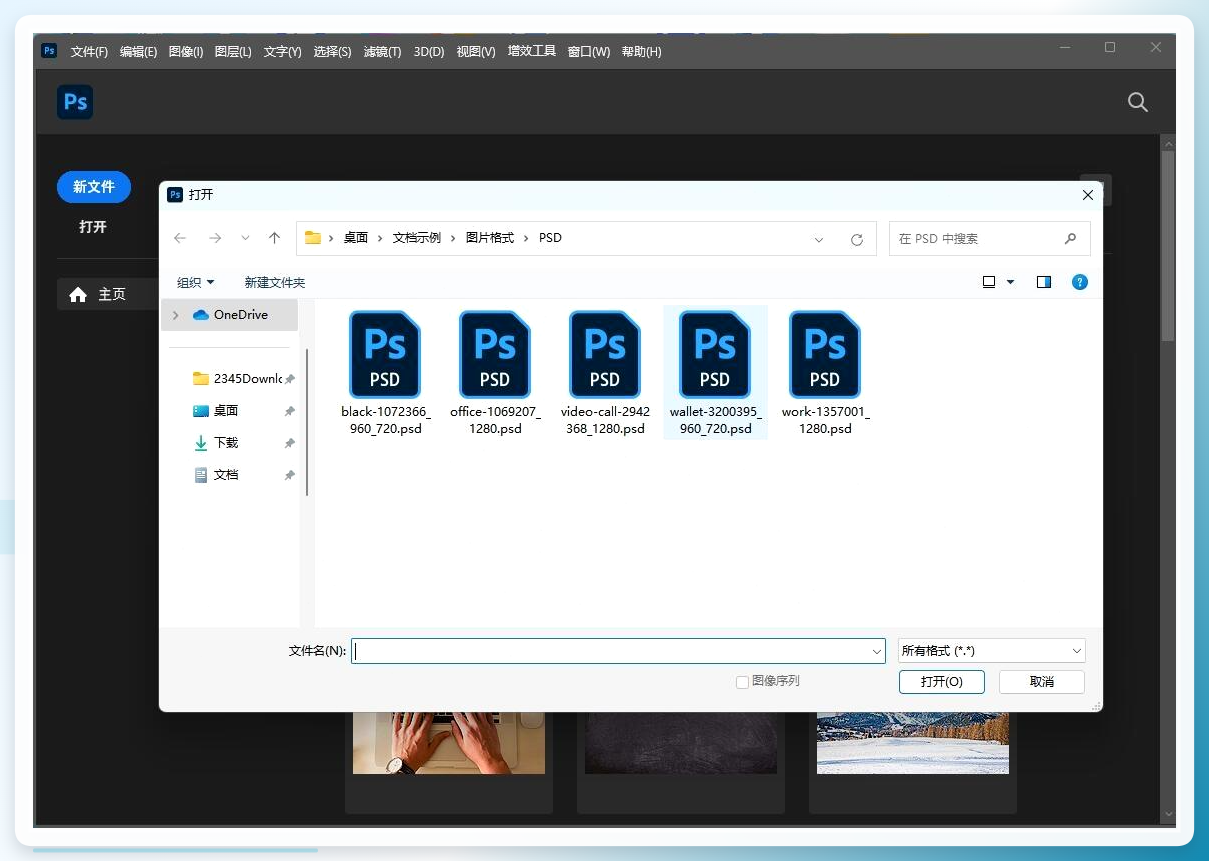Click the Photoshop home screen vertical scrollbar

[1168, 245]
